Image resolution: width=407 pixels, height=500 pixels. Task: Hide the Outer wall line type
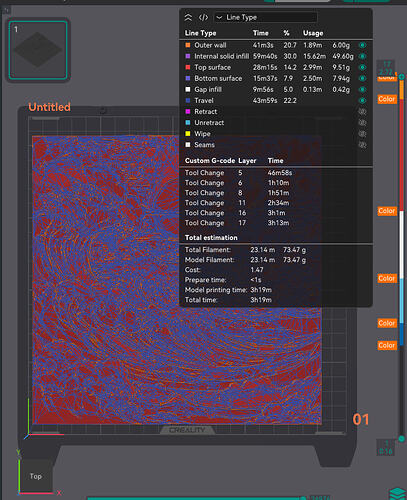tap(362, 45)
